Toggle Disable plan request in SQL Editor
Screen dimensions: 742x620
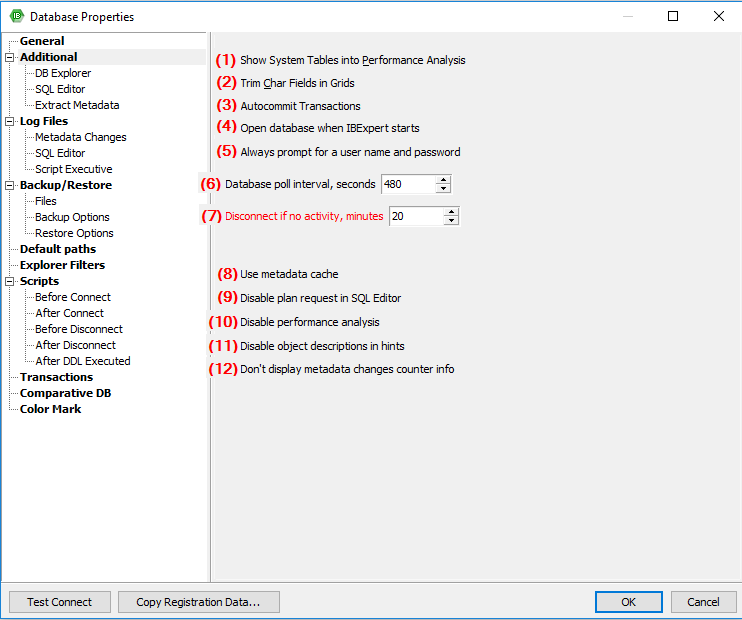click(320, 298)
